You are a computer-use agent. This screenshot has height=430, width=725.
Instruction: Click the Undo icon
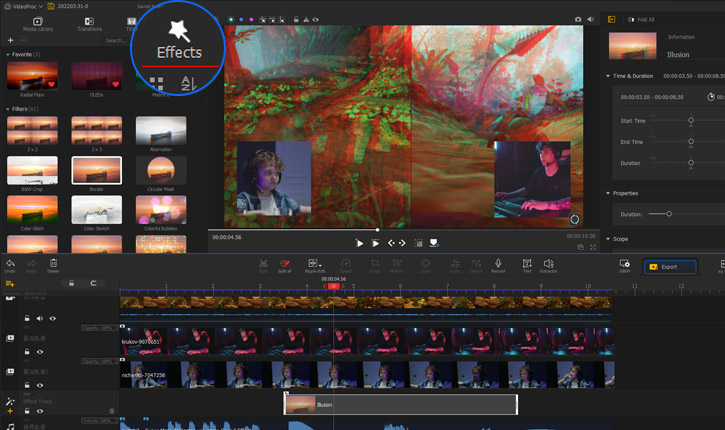pos(10,265)
